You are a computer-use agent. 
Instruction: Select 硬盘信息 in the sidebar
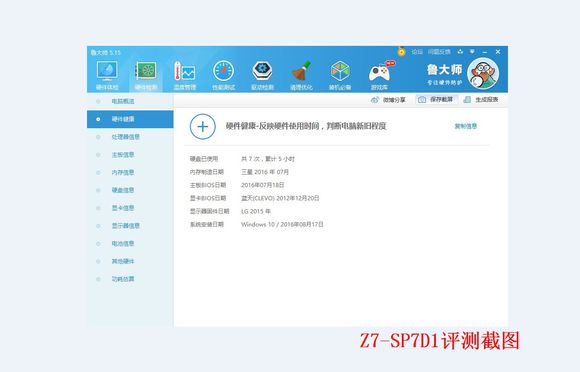tap(130, 190)
